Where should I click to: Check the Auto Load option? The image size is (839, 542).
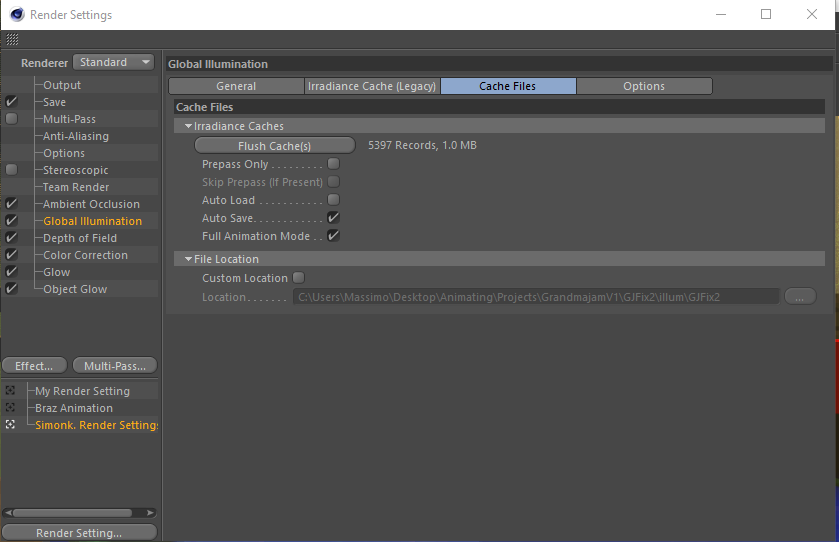[333, 200]
